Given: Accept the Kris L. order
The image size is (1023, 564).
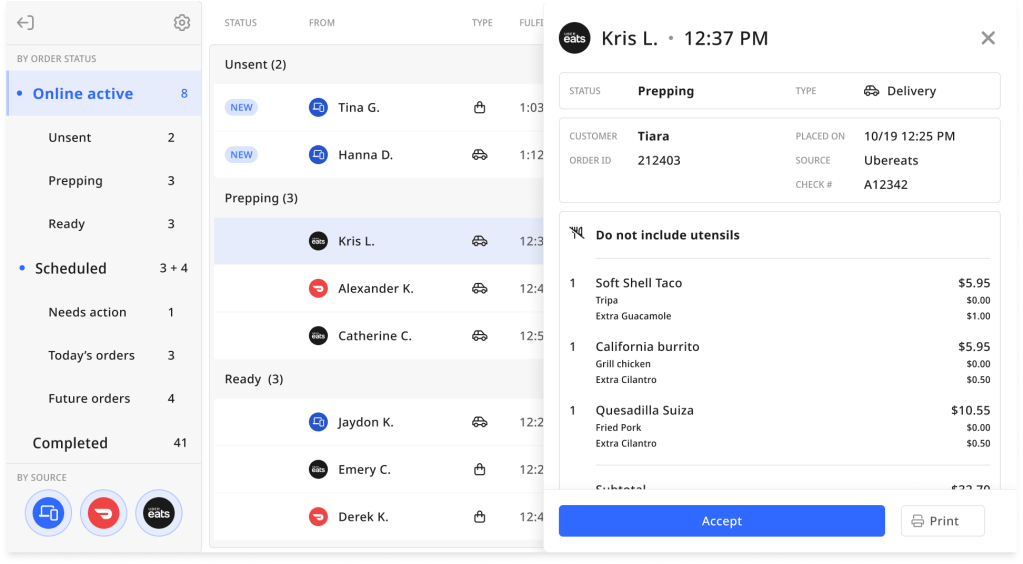Looking at the screenshot, I should point(721,521).
